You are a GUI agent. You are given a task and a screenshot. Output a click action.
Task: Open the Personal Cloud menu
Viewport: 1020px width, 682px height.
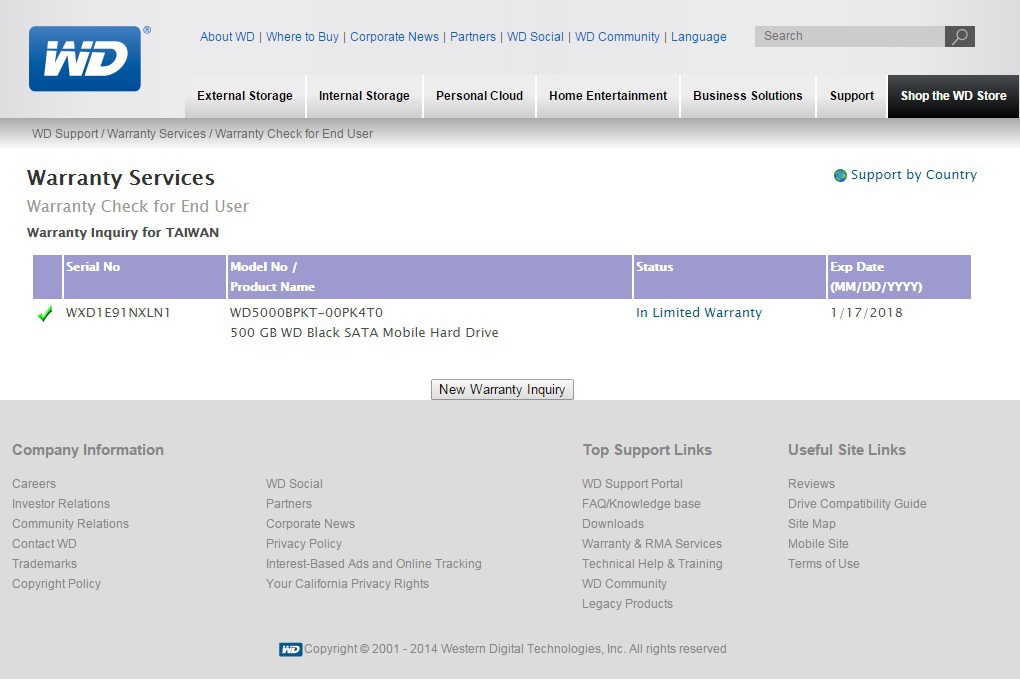(479, 96)
